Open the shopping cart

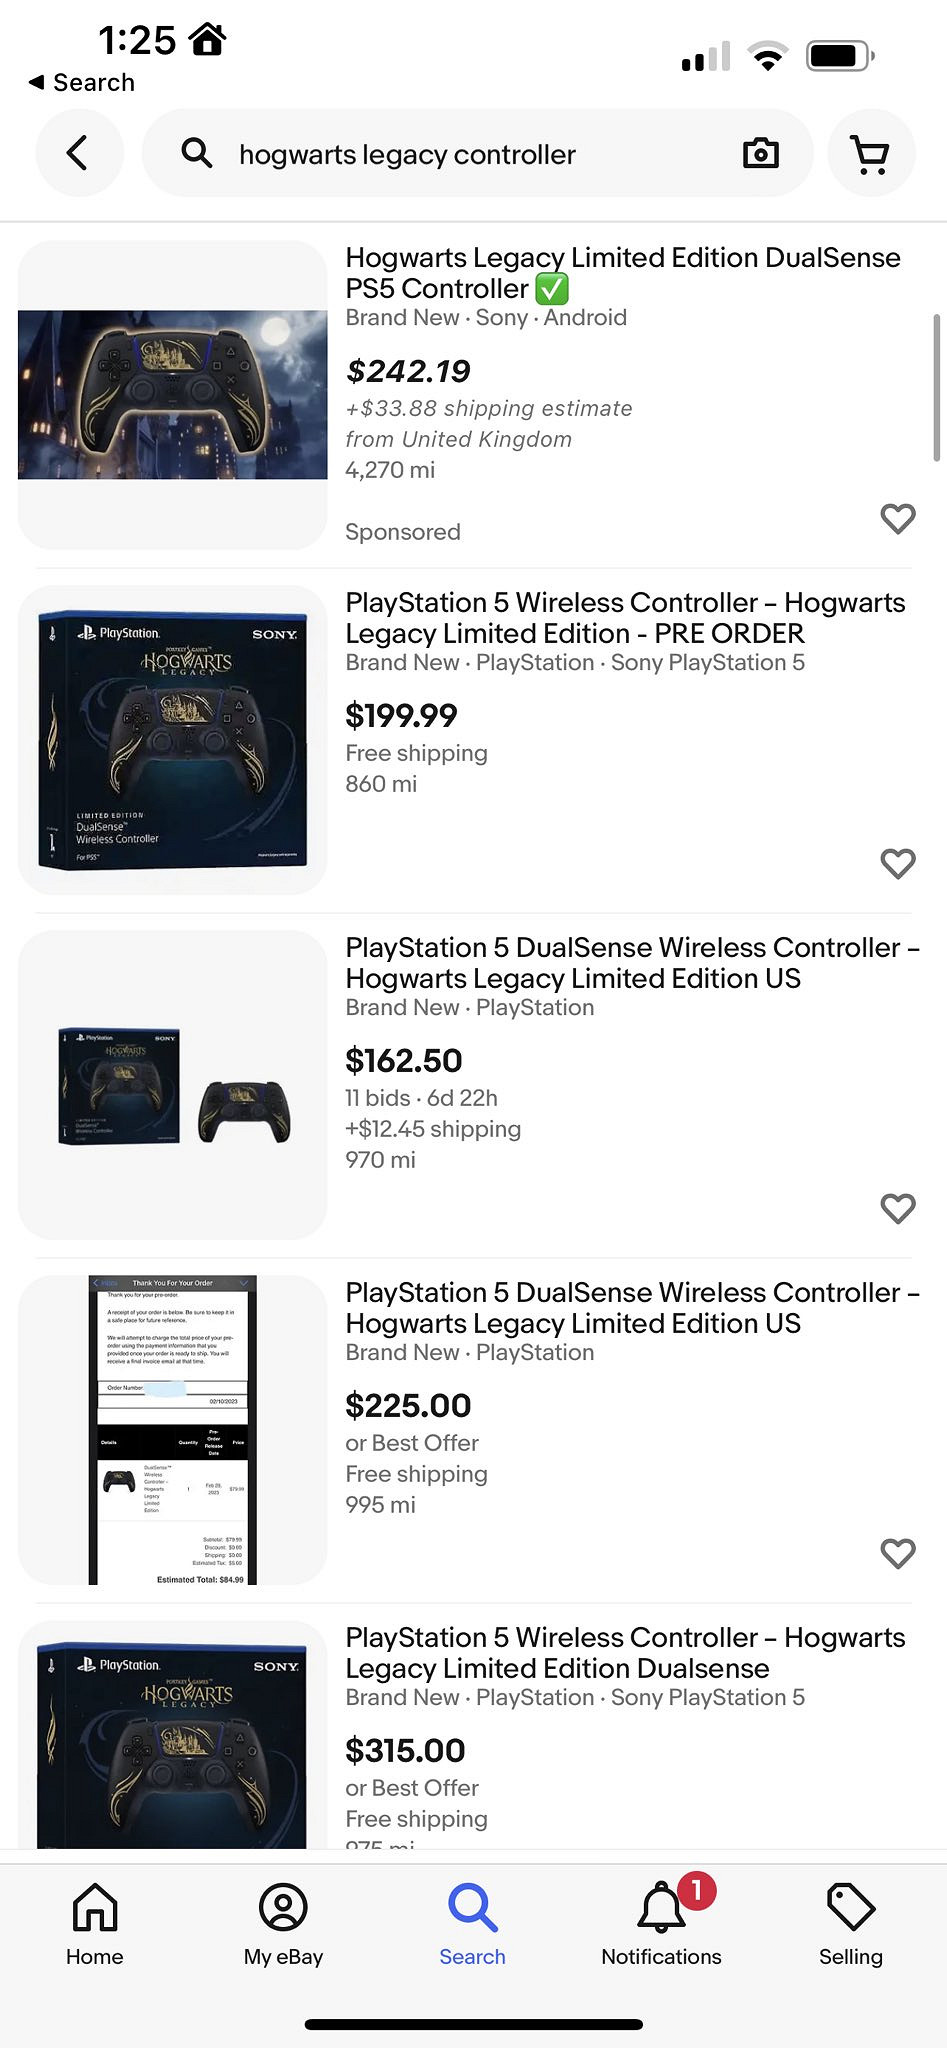click(870, 154)
